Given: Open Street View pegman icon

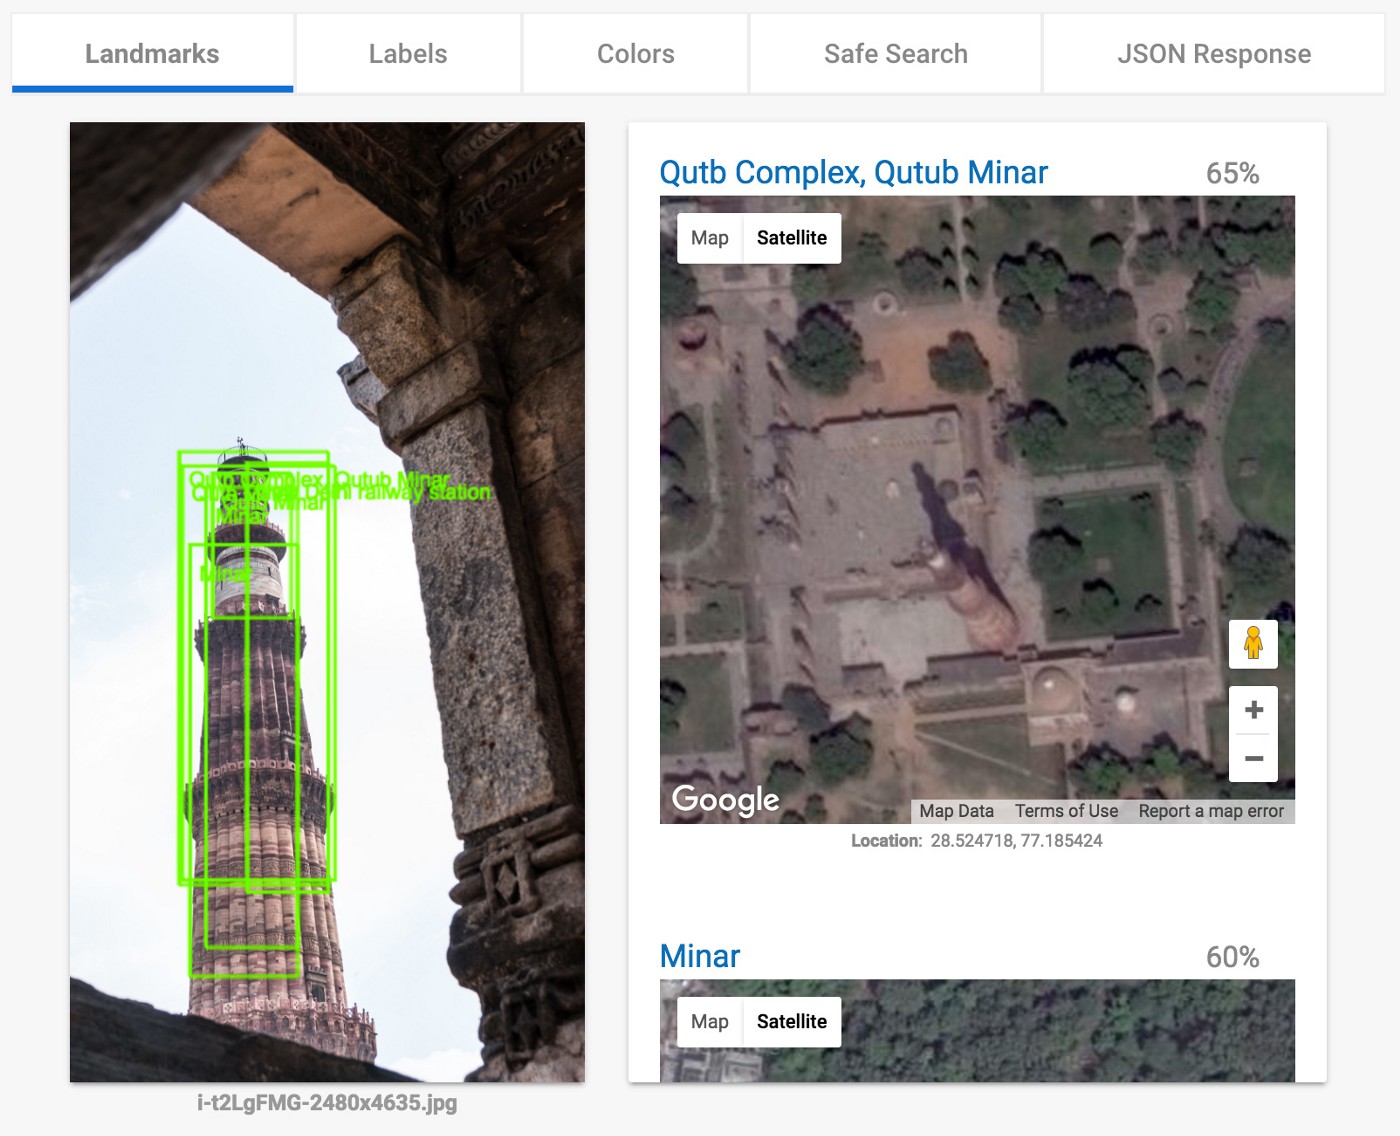Looking at the screenshot, I should (1253, 643).
